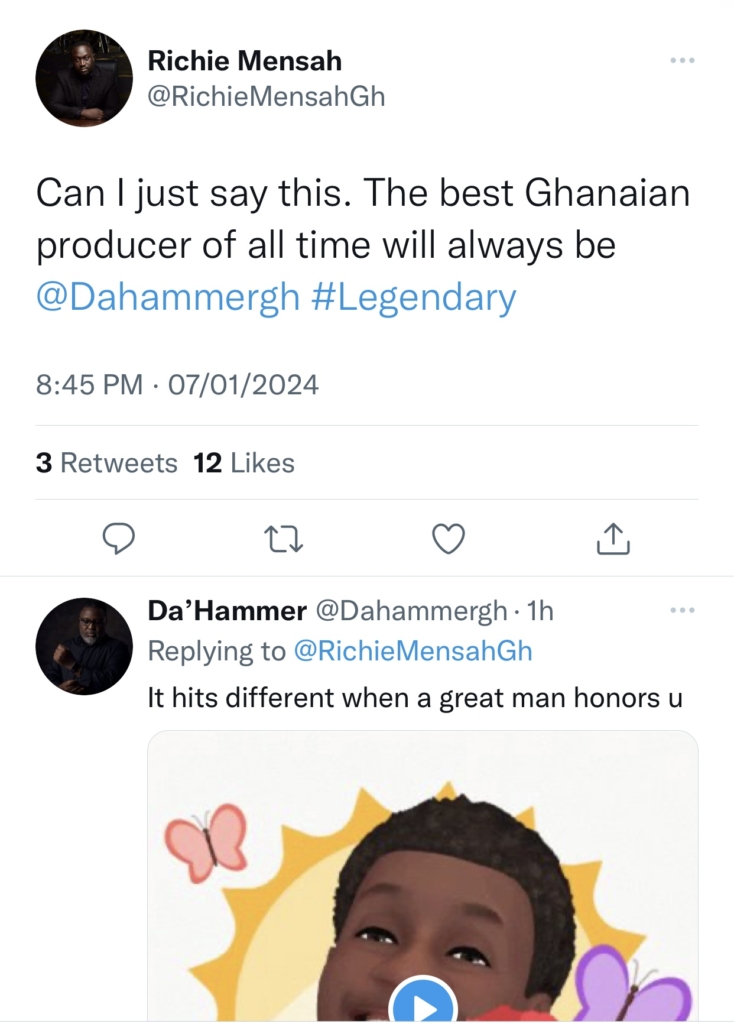The height and width of the screenshot is (1024, 734).
Task: Click the reply speech bubble icon
Action: (119, 539)
